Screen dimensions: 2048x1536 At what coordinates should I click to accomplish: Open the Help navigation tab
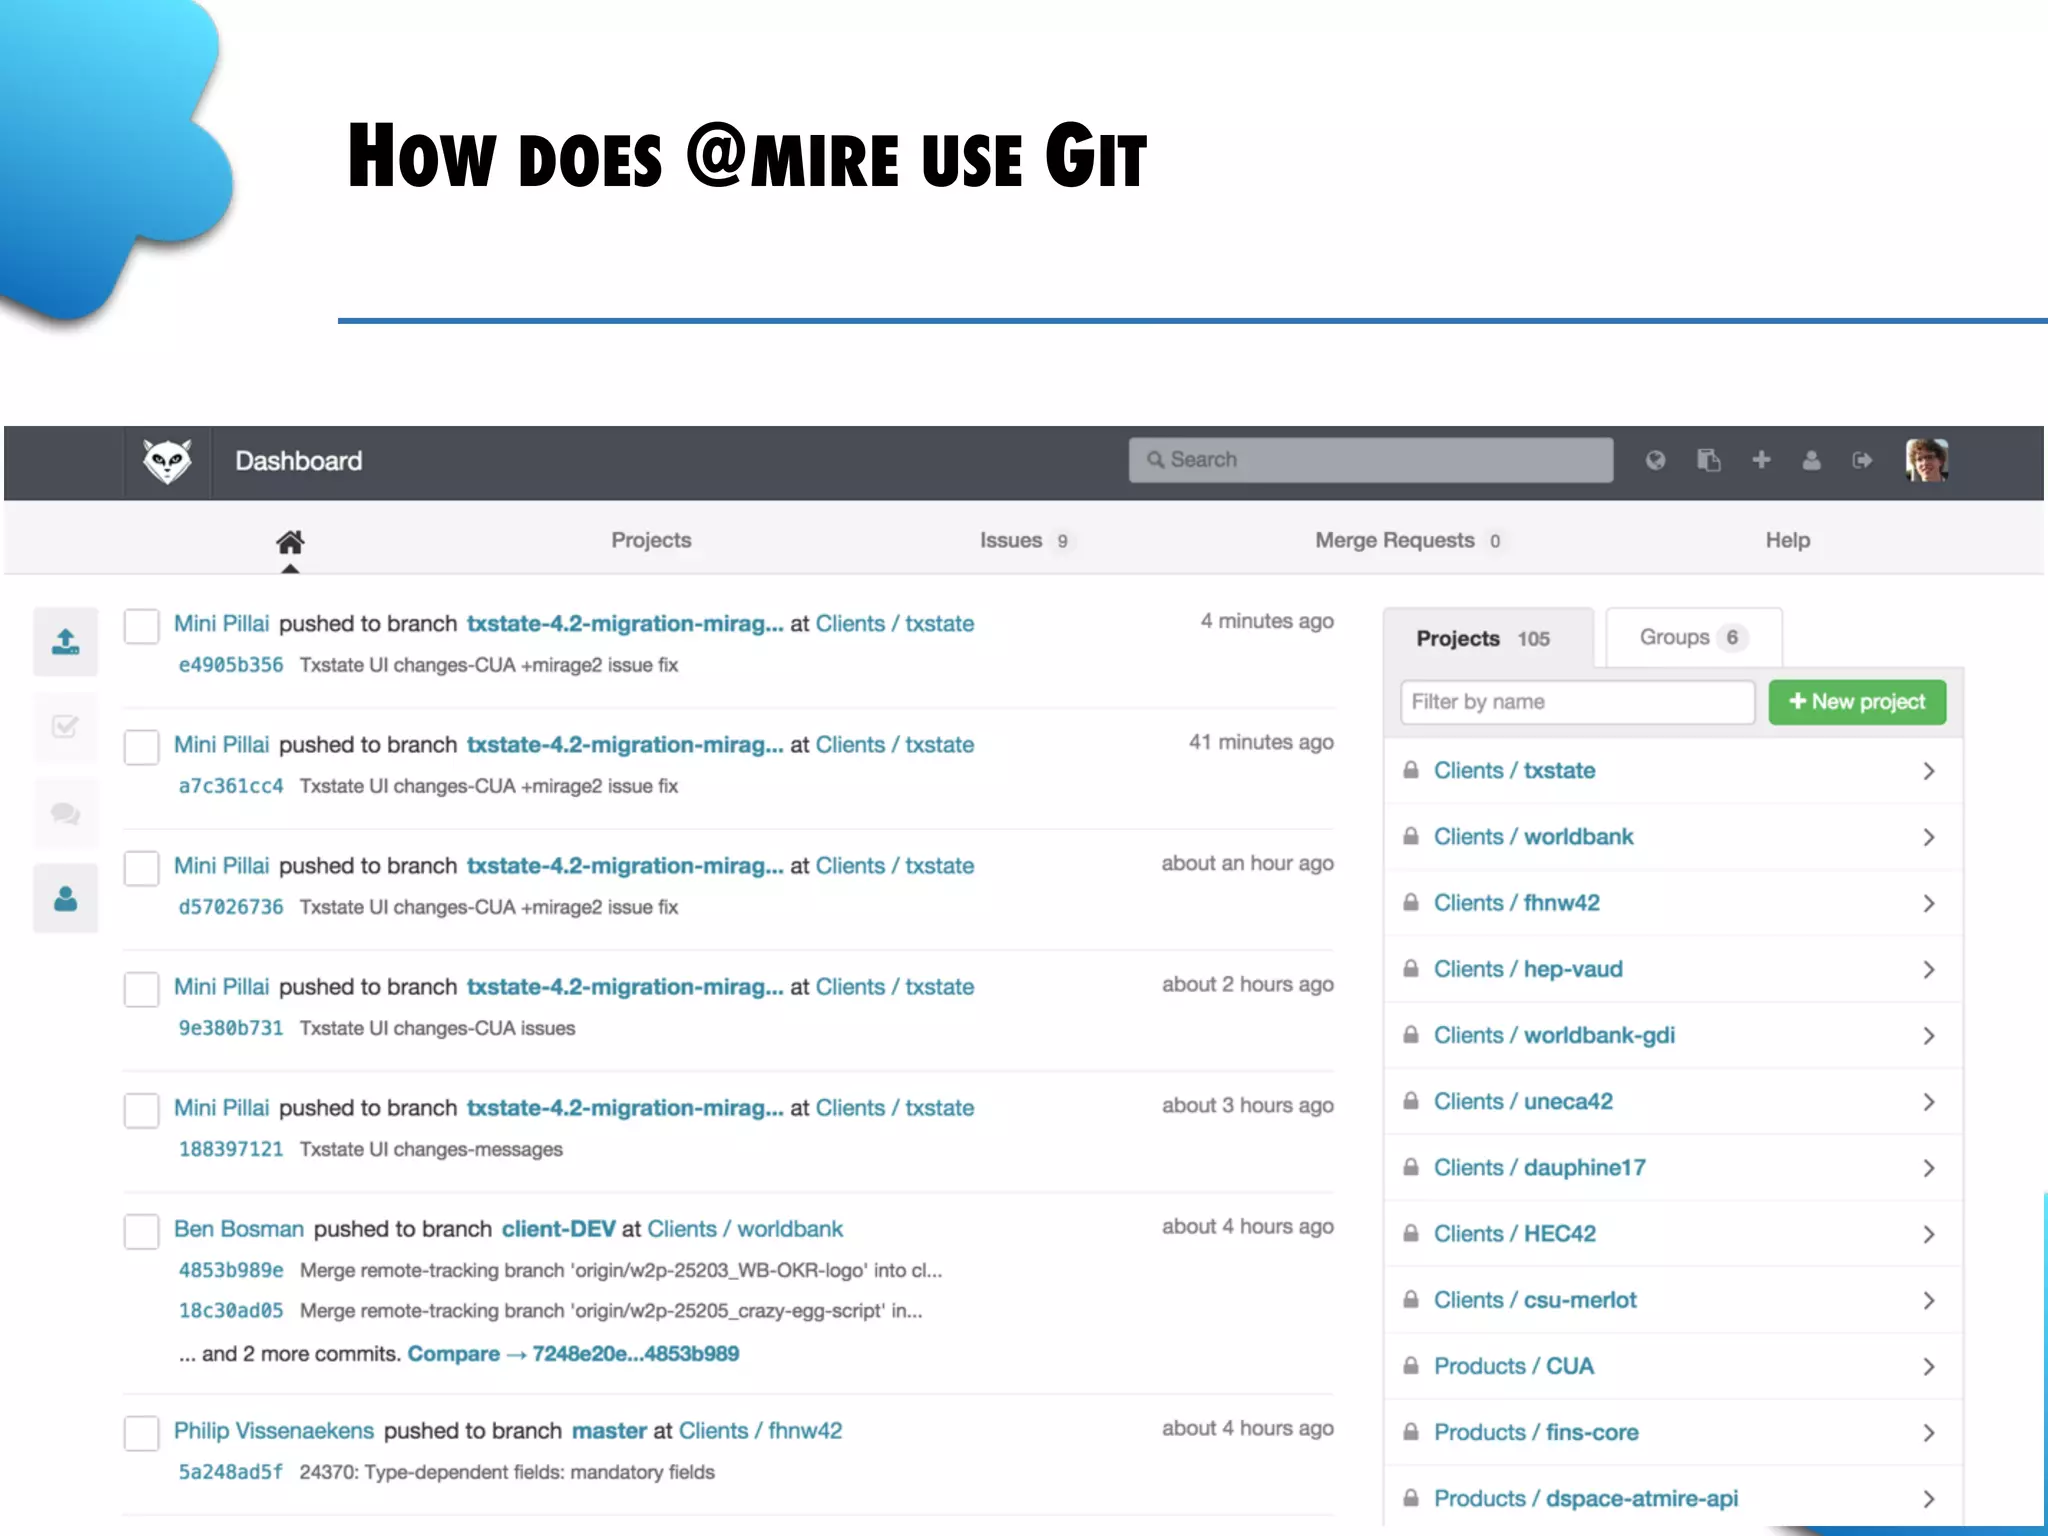(1788, 540)
